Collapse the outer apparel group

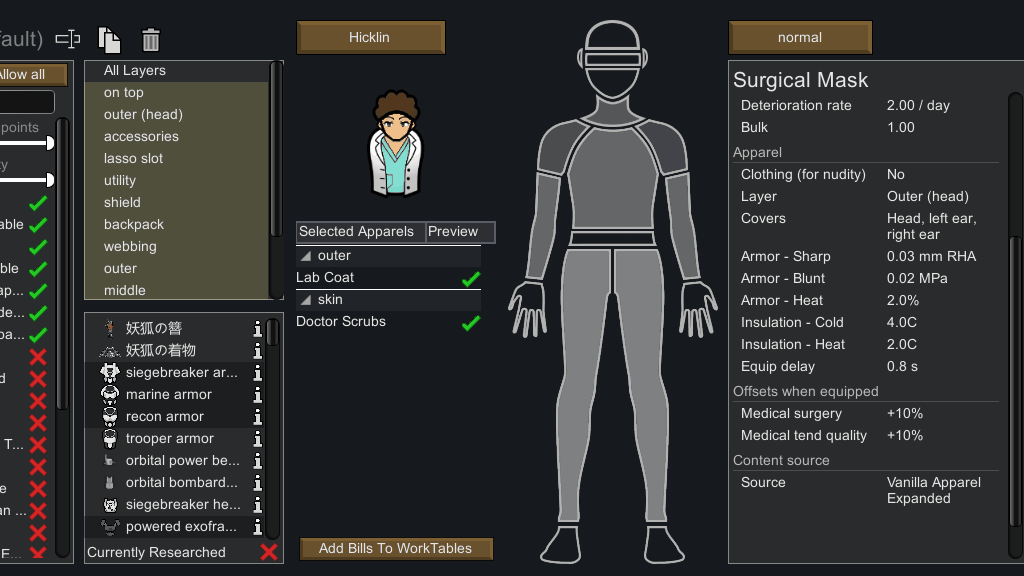click(306, 256)
